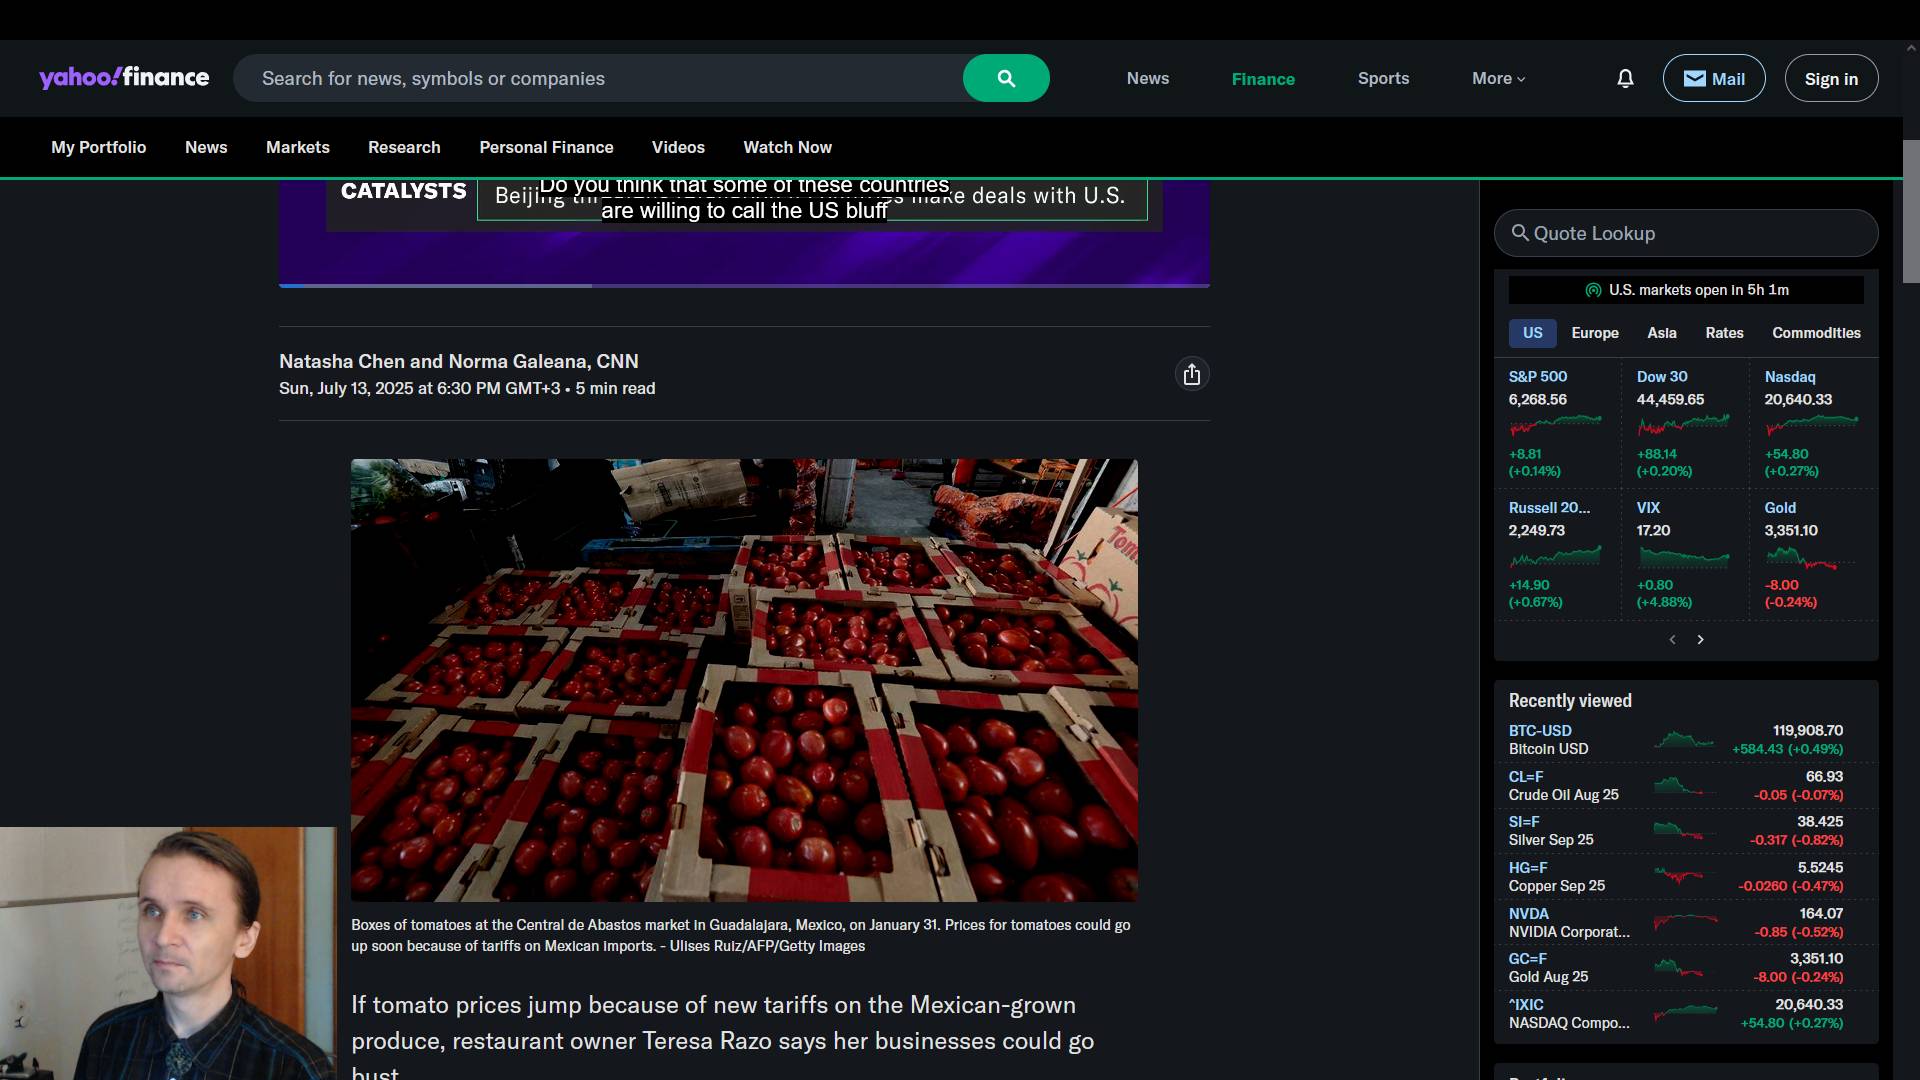The width and height of the screenshot is (1920, 1080).
Task: Open the NVDA recently viewed quote
Action: 1528,913
